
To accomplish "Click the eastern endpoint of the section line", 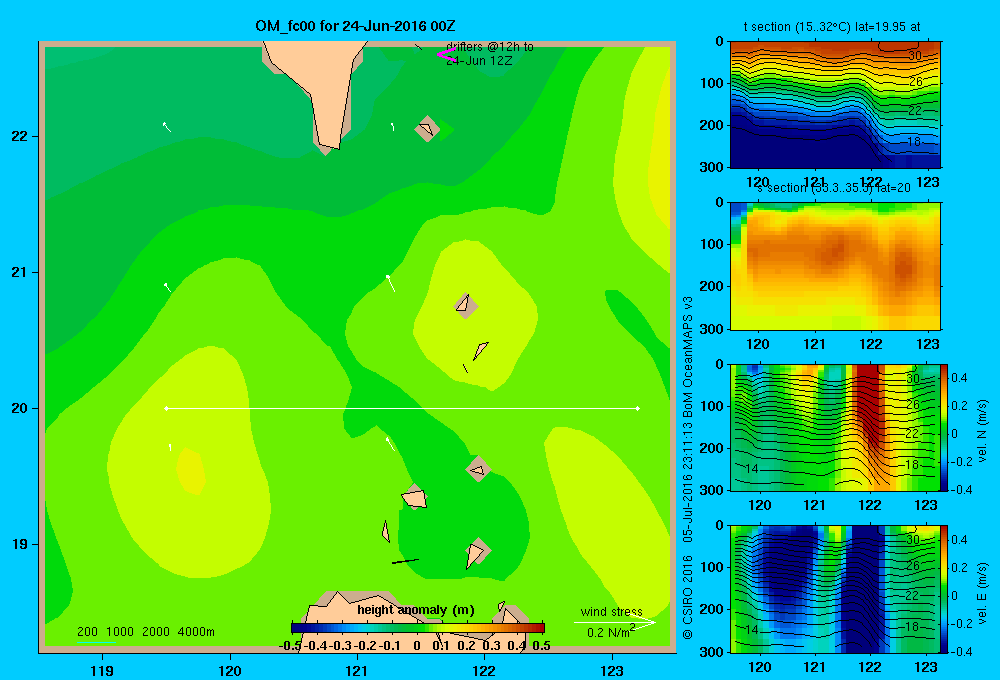I will [638, 408].
